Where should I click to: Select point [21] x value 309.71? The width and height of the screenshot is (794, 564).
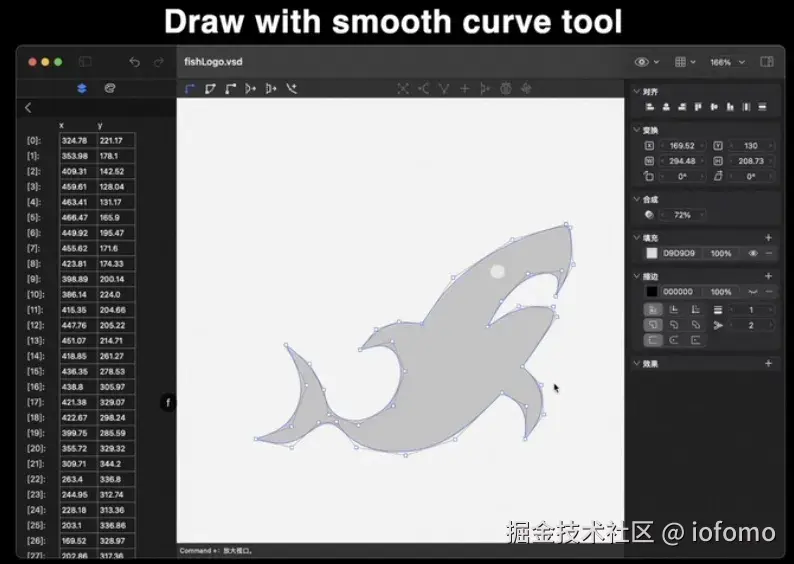click(x=78, y=464)
